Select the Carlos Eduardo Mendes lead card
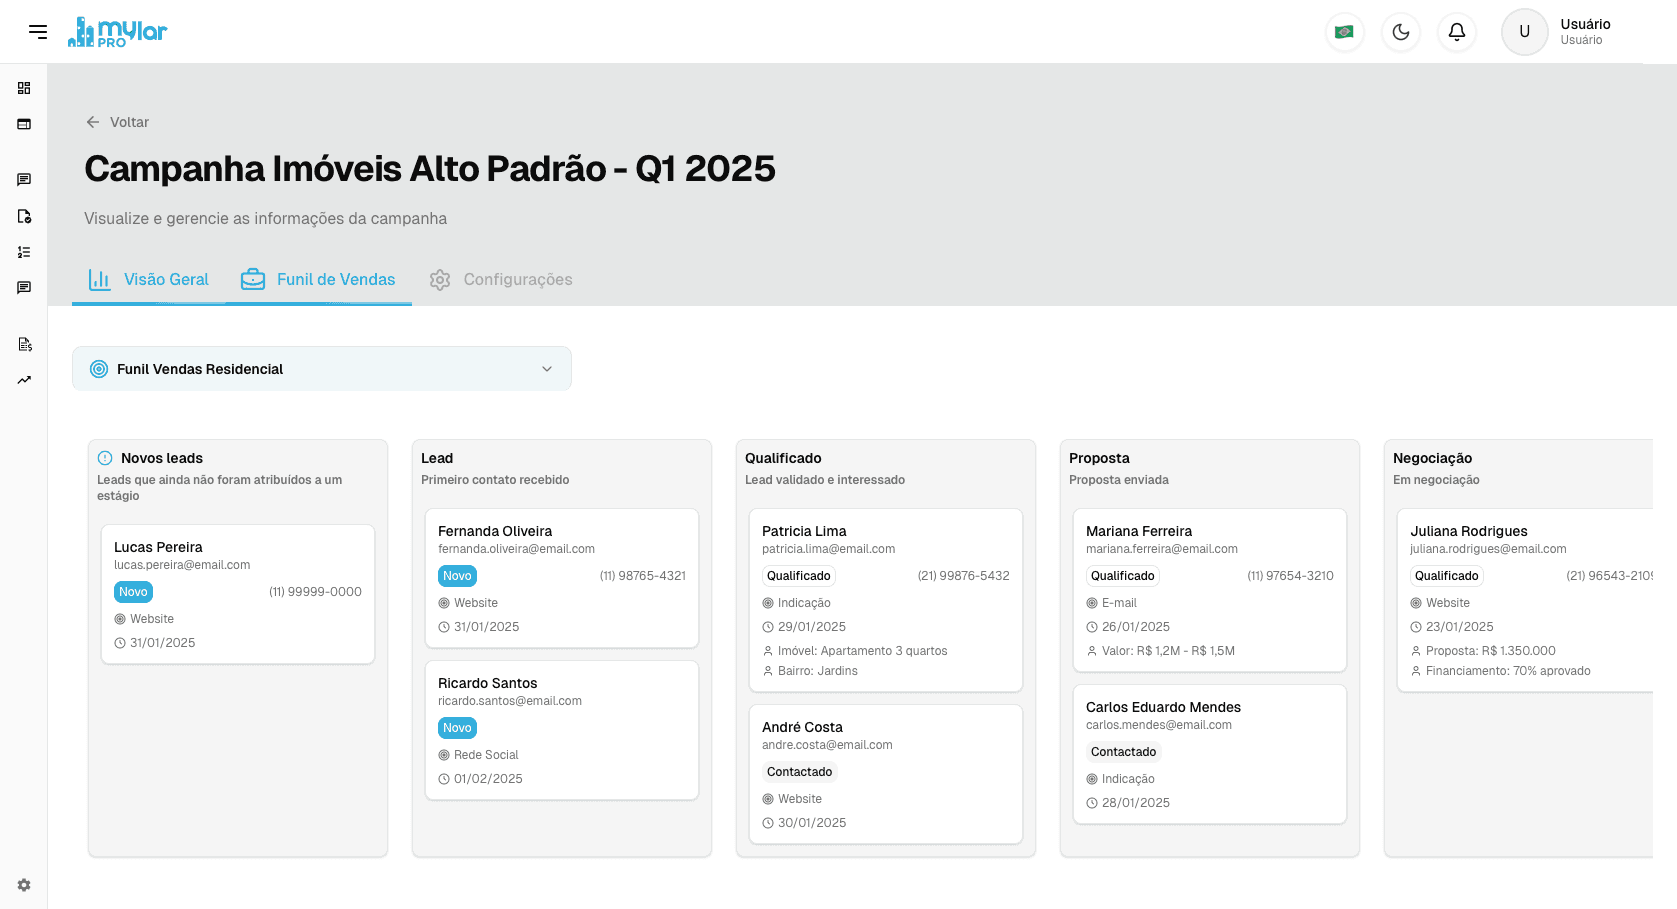1677x909 pixels. (x=1209, y=754)
